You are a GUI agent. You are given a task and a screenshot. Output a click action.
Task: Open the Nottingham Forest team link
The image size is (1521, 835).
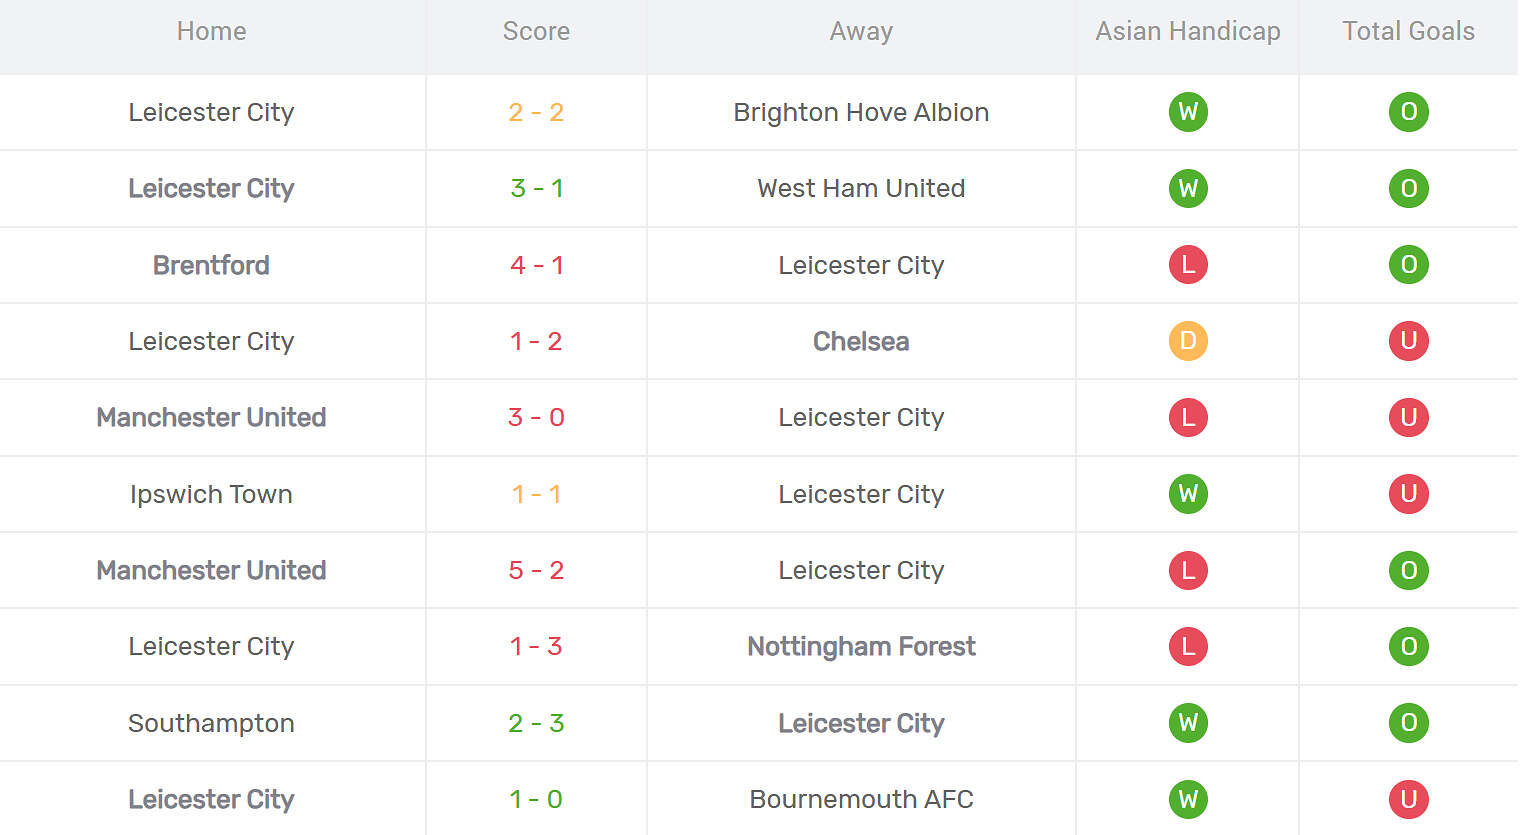click(x=861, y=646)
